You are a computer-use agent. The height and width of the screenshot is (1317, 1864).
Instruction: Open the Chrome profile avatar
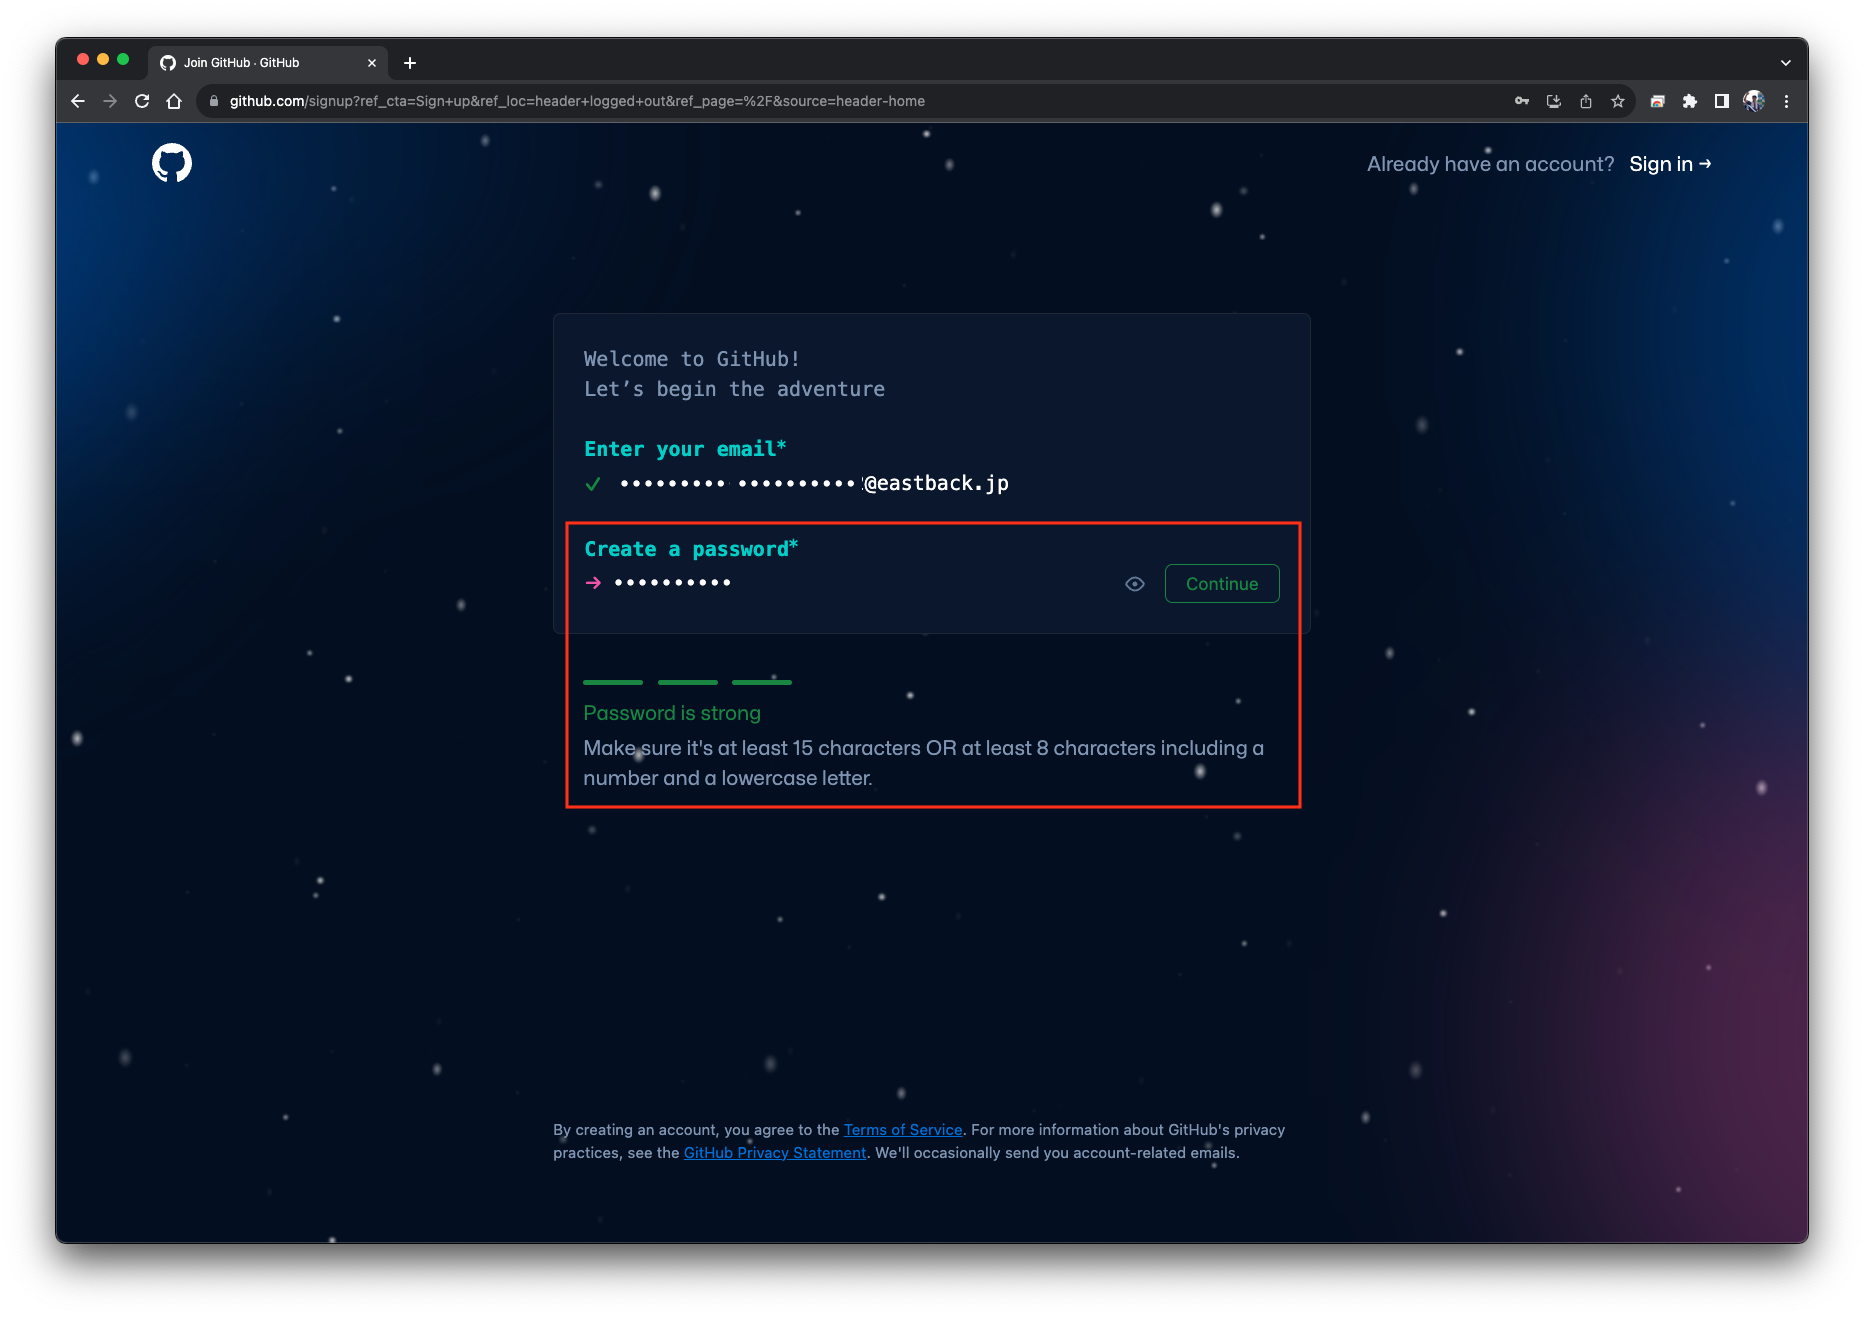coord(1754,101)
